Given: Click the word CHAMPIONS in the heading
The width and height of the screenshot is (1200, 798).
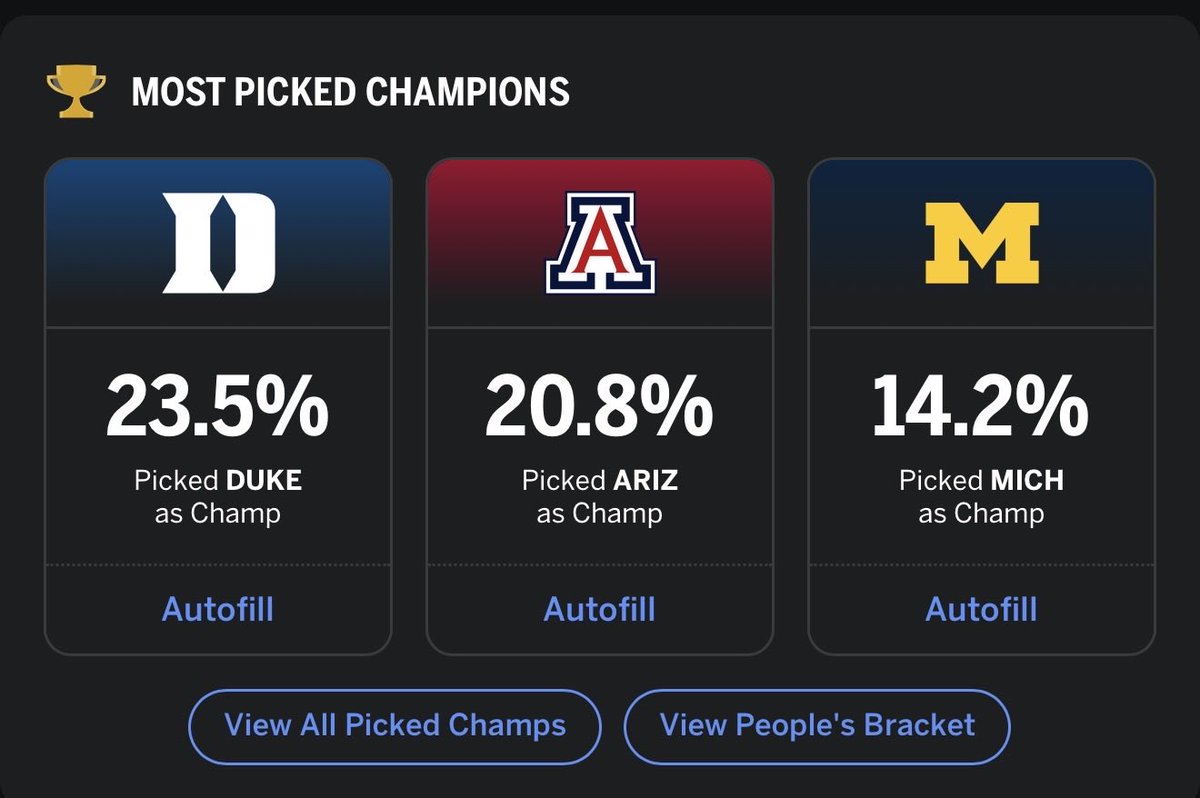Looking at the screenshot, I should tap(468, 92).
